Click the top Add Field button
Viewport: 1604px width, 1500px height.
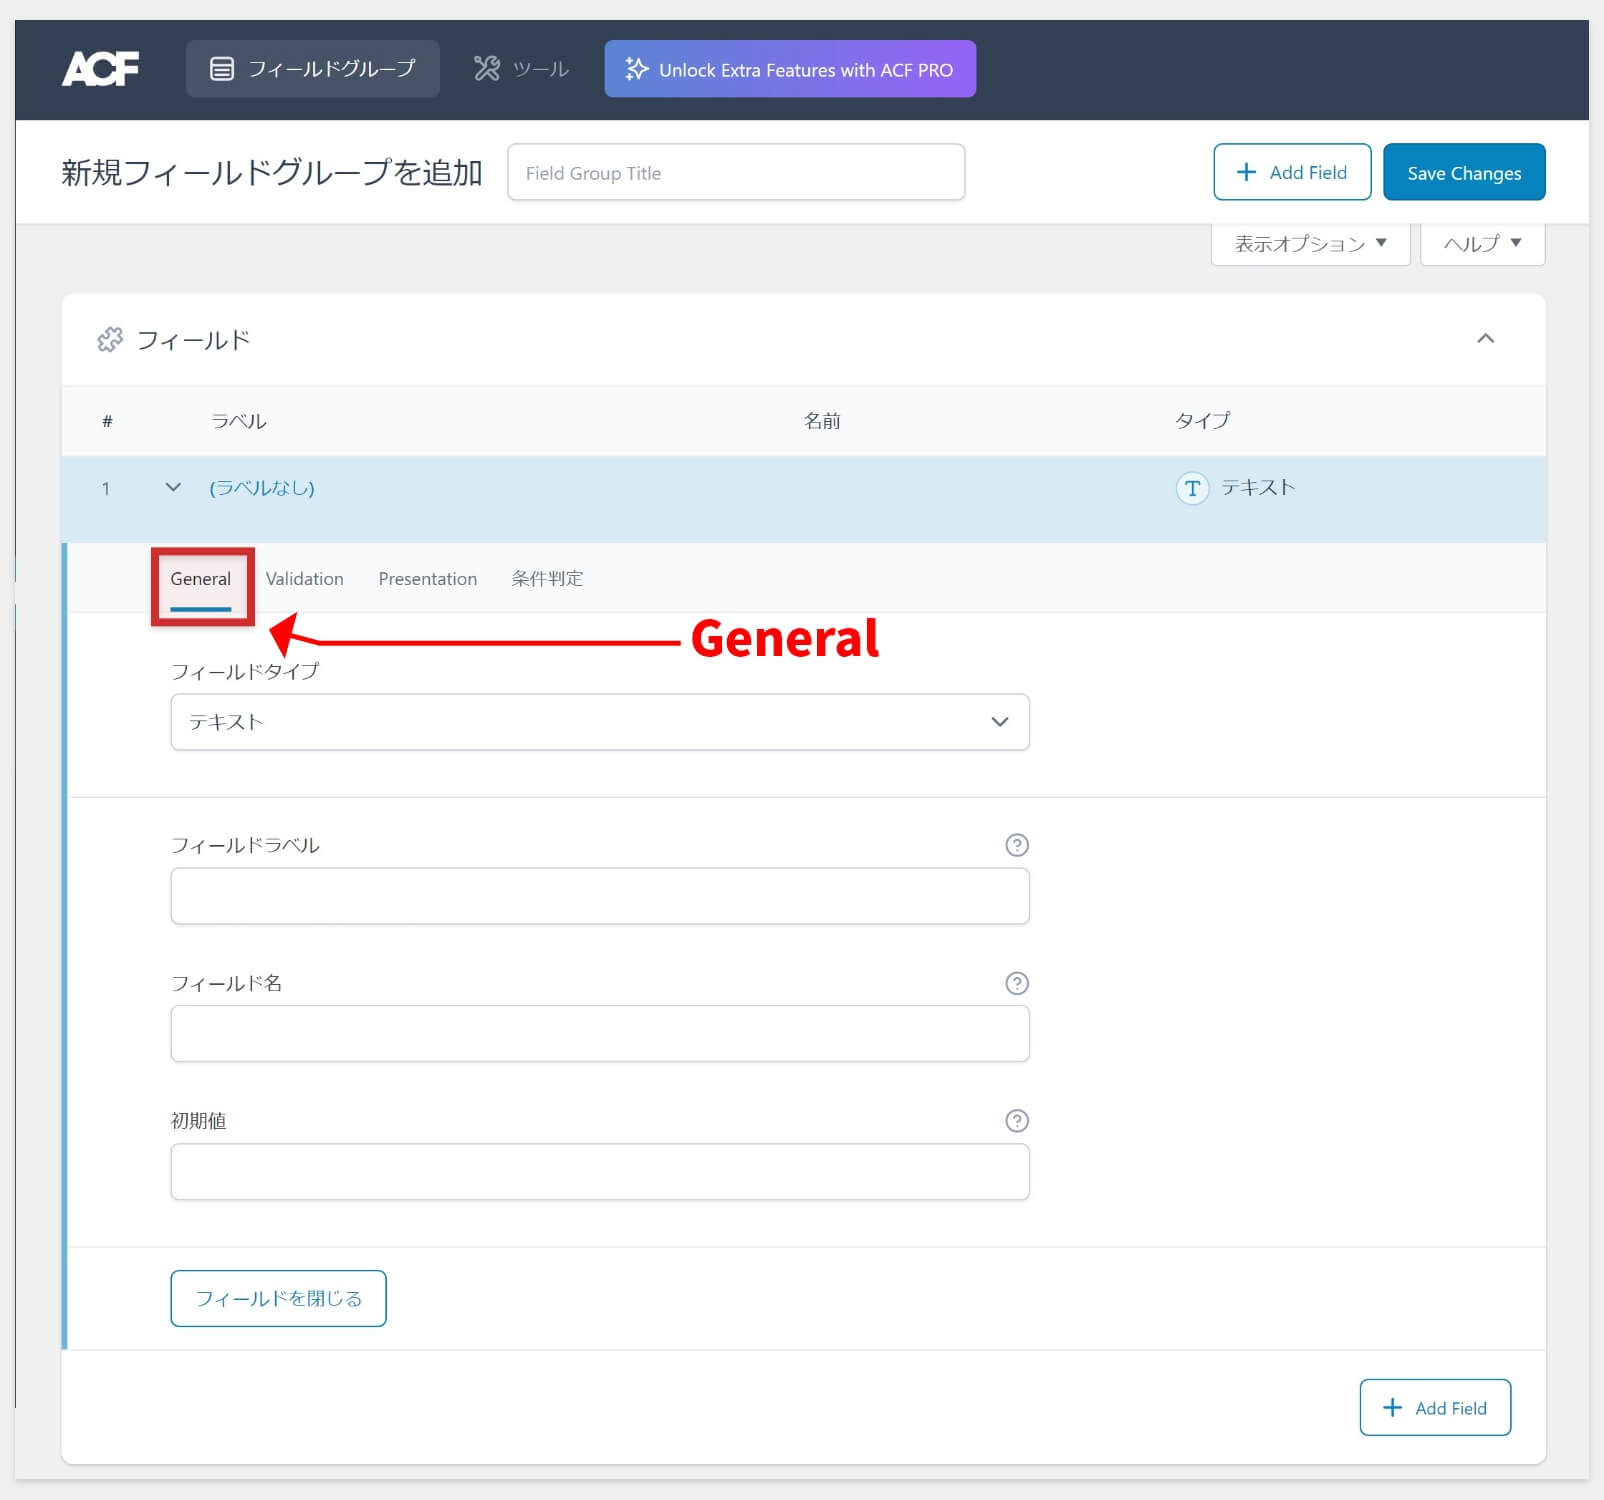coord(1292,172)
